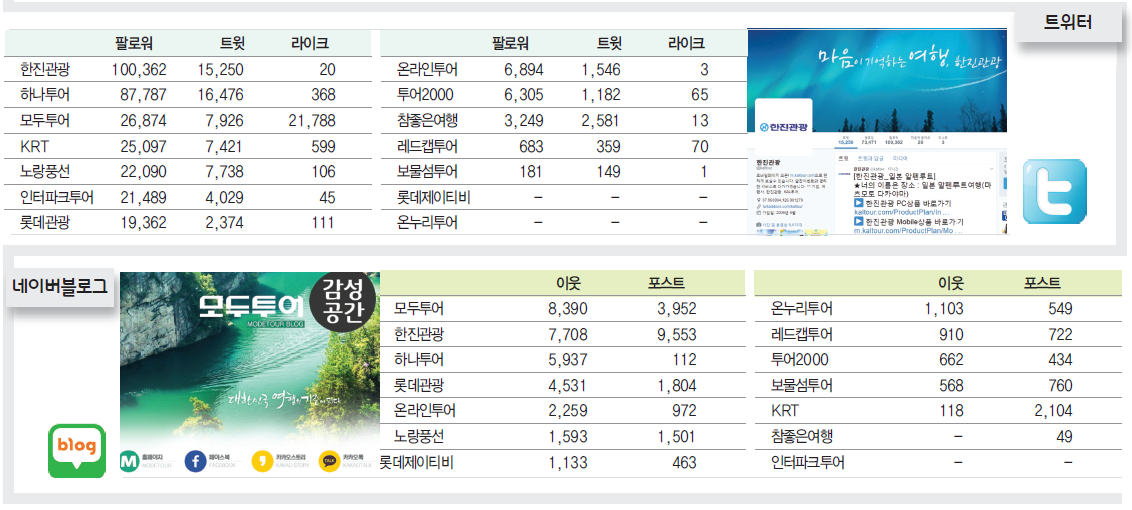This screenshot has height=510, width=1132.
Task: Open the green M 홈페이지 icon
Action: pos(130,462)
